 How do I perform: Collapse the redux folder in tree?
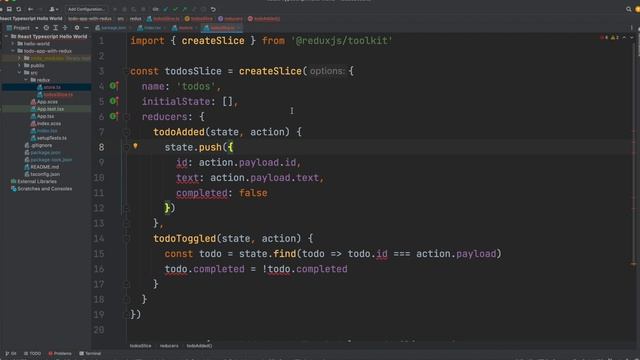tap(26, 80)
